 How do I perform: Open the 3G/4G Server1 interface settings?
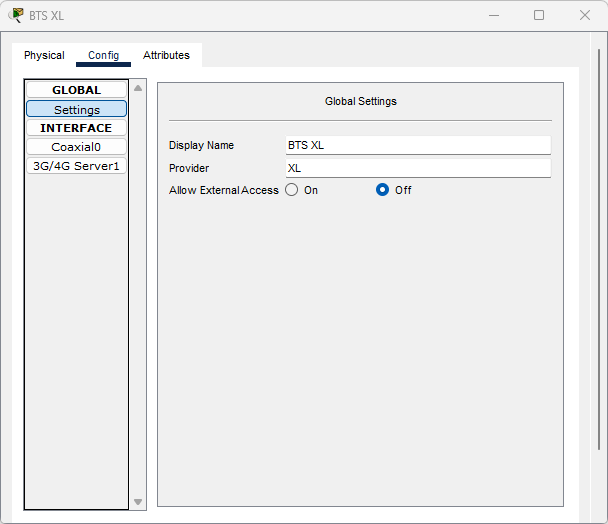(76, 166)
